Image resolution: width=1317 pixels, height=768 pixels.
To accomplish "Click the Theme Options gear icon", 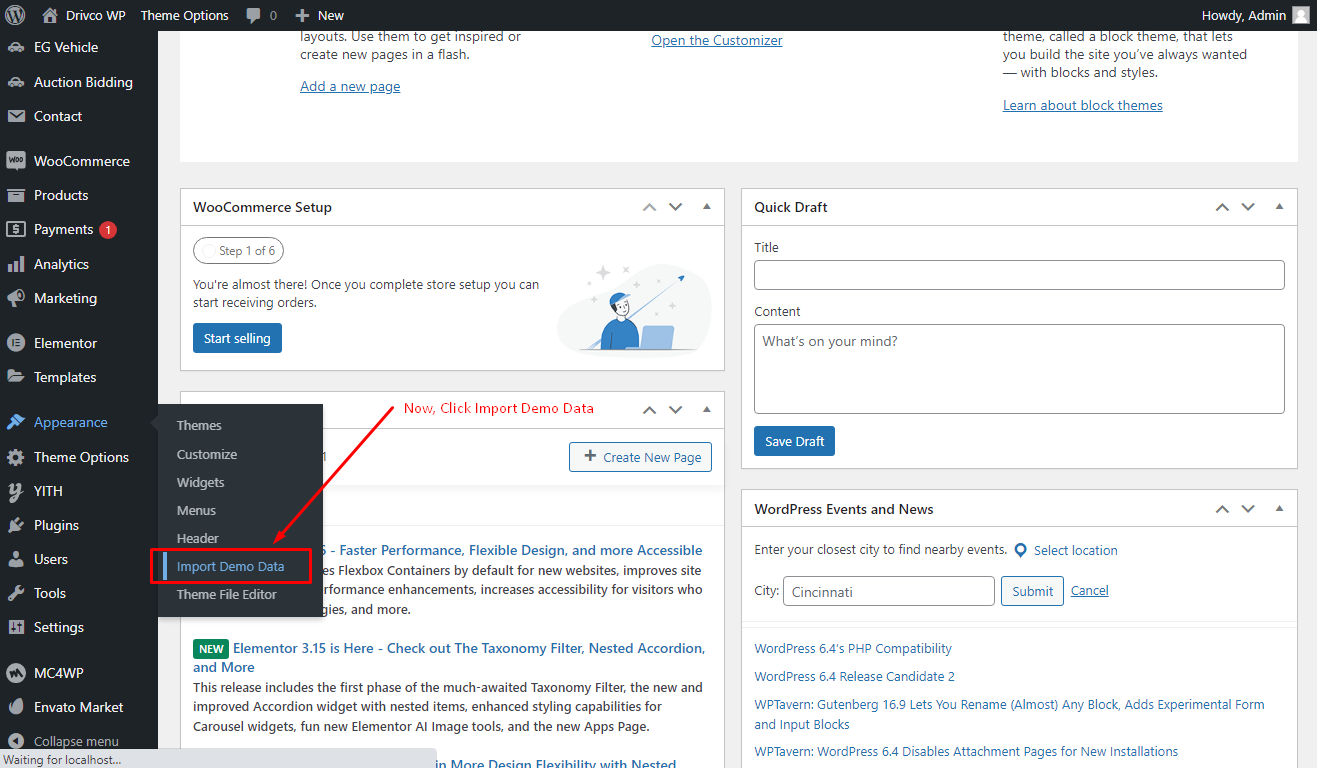I will coord(15,457).
